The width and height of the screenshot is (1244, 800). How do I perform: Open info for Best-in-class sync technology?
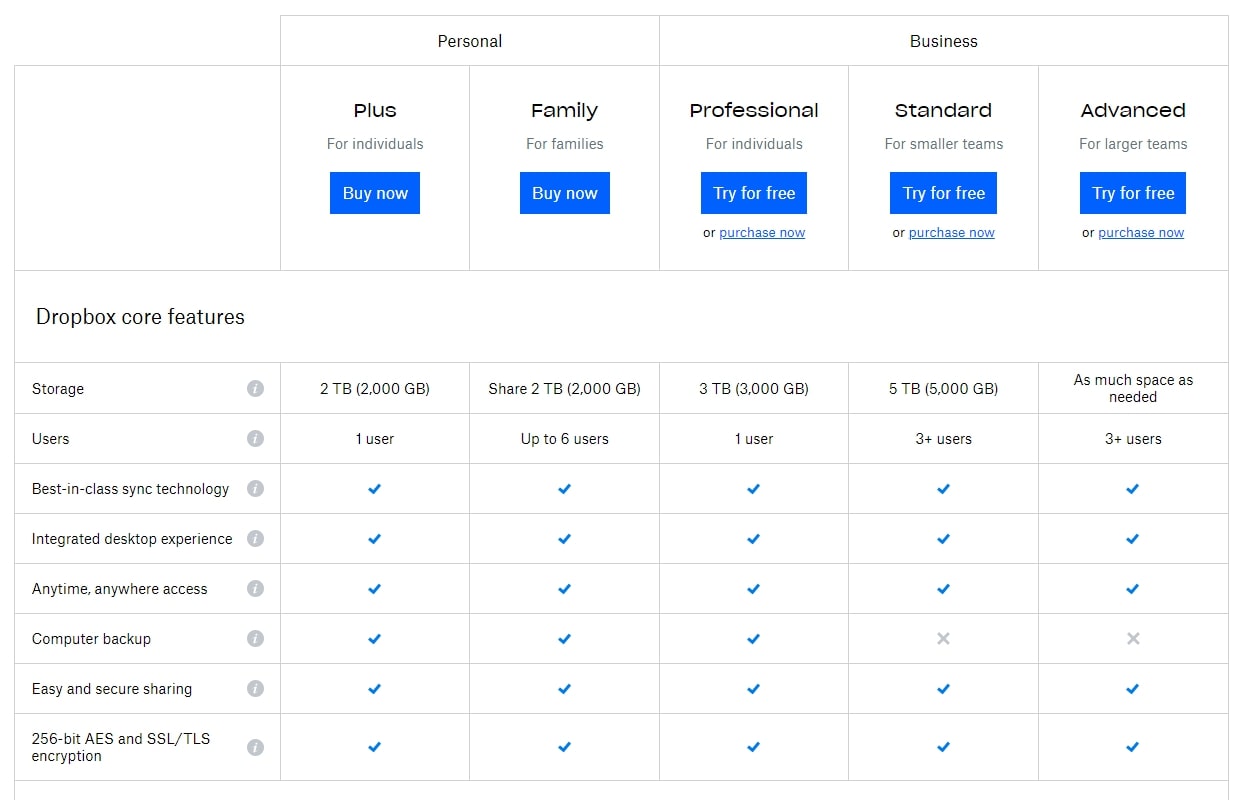(255, 488)
